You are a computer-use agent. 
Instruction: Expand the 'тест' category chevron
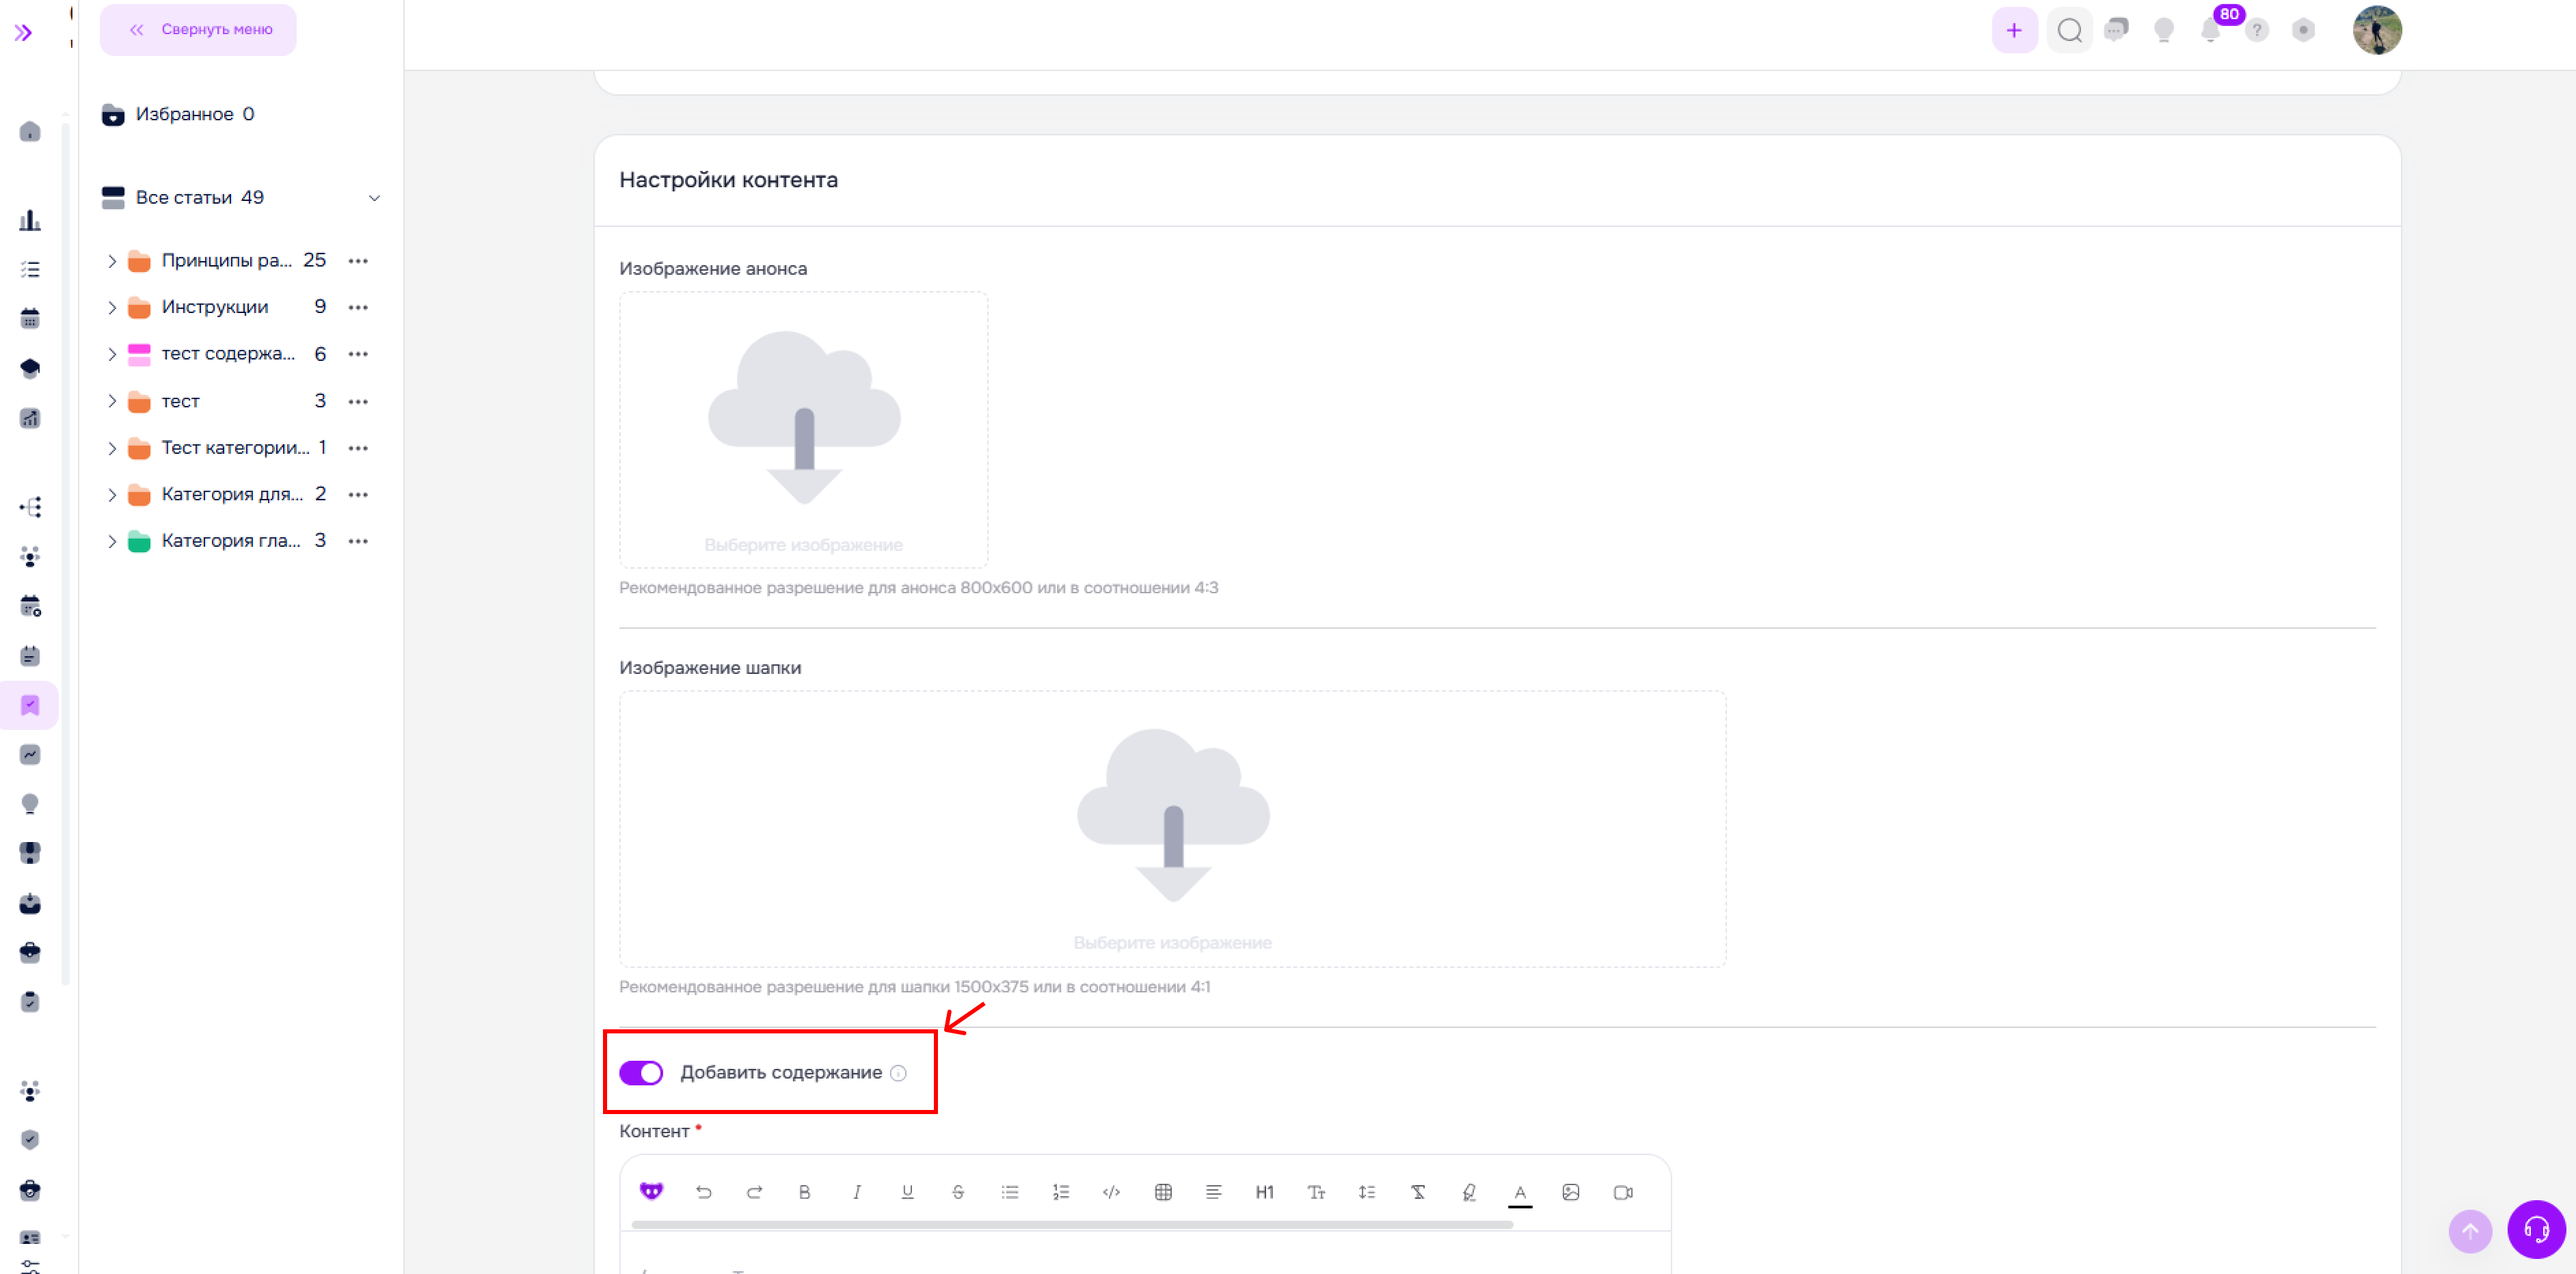coord(112,401)
